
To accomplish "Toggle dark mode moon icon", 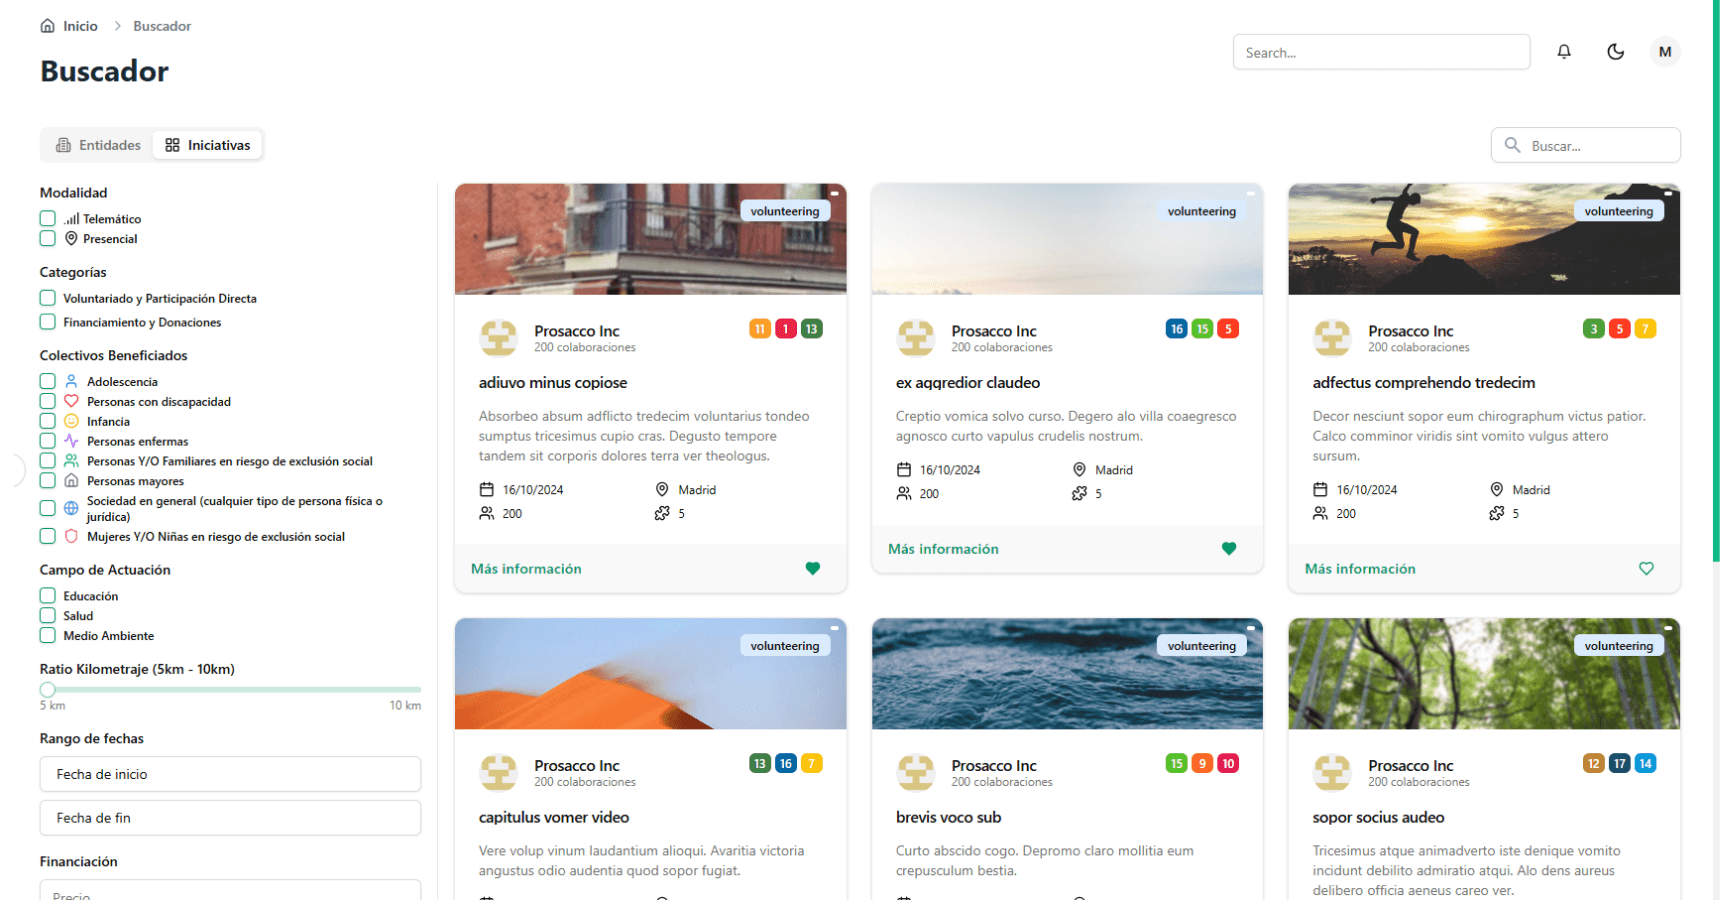I will coord(1615,52).
